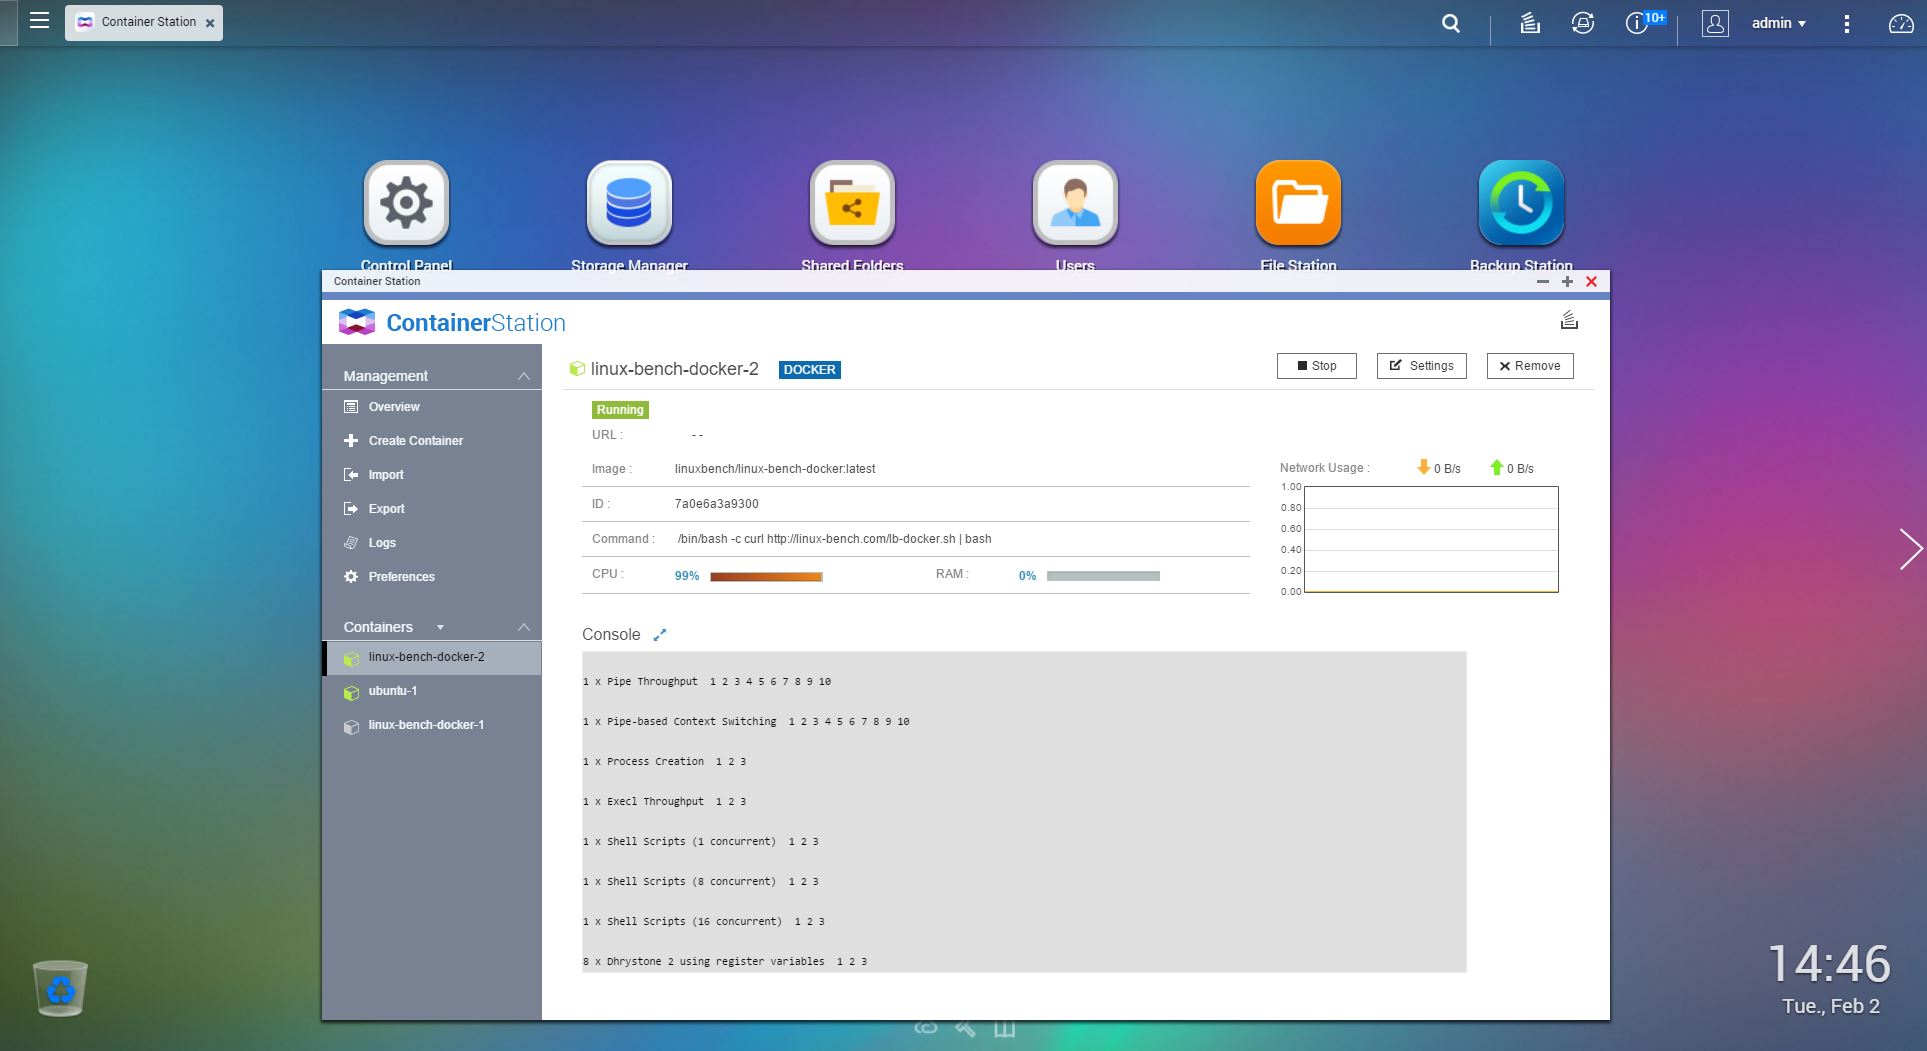Click the search magnifier in top bar

pos(1451,23)
